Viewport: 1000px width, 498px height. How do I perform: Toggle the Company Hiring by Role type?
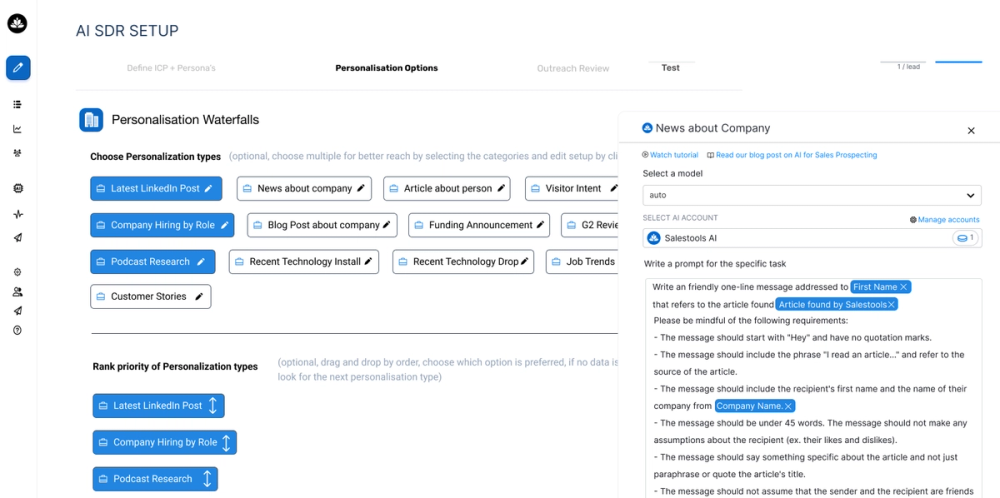[x=162, y=225]
